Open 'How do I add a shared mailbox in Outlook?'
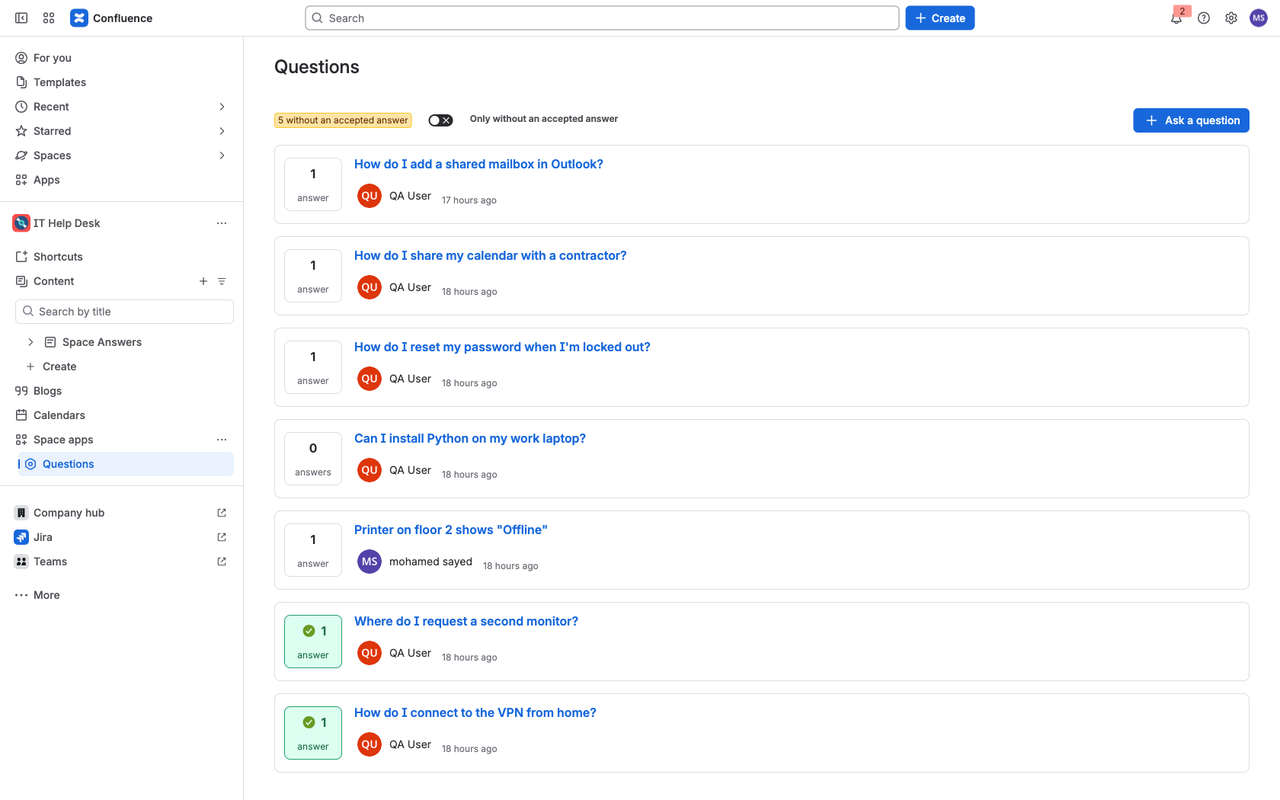The image size is (1280, 800). pos(478,164)
